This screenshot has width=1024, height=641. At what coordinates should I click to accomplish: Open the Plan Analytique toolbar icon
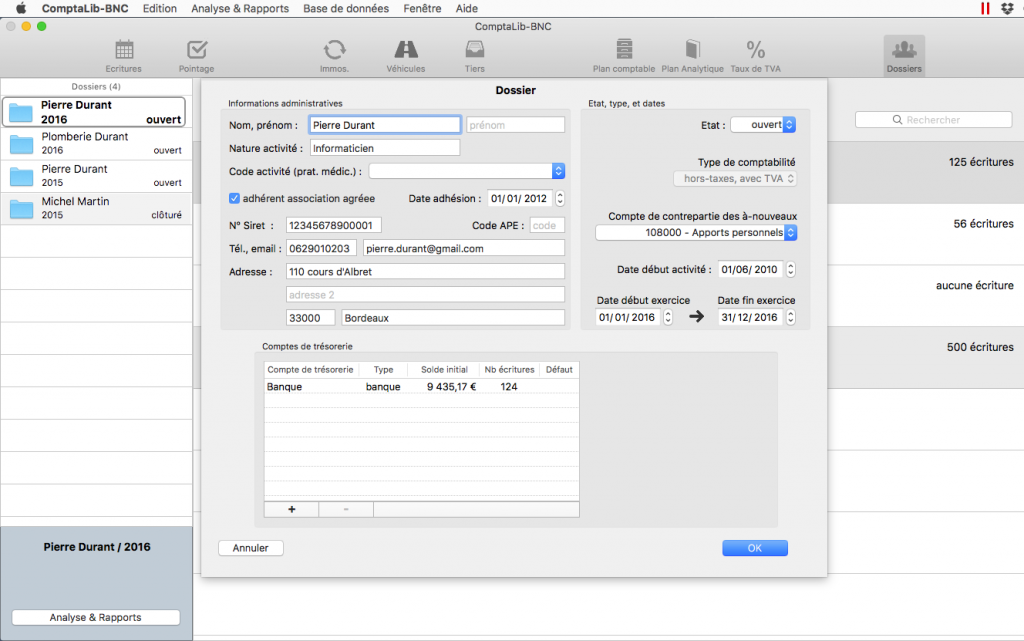click(692, 55)
